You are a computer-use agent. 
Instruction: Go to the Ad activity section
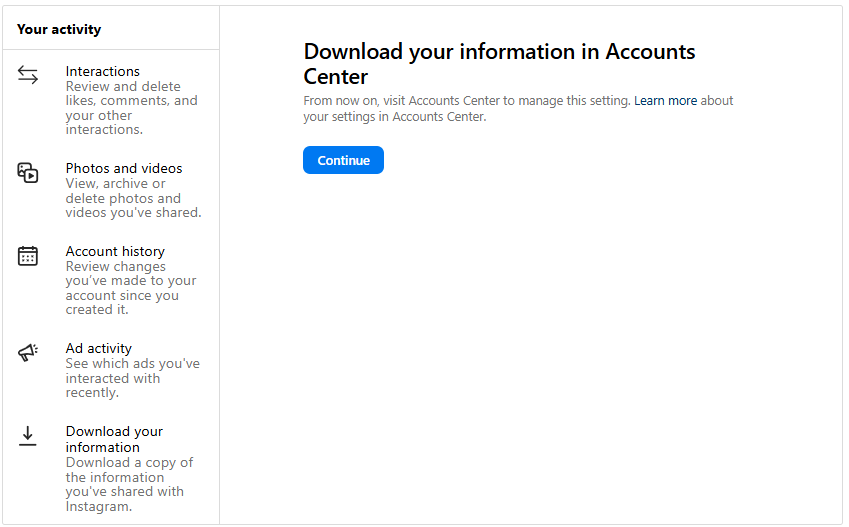[111, 370]
